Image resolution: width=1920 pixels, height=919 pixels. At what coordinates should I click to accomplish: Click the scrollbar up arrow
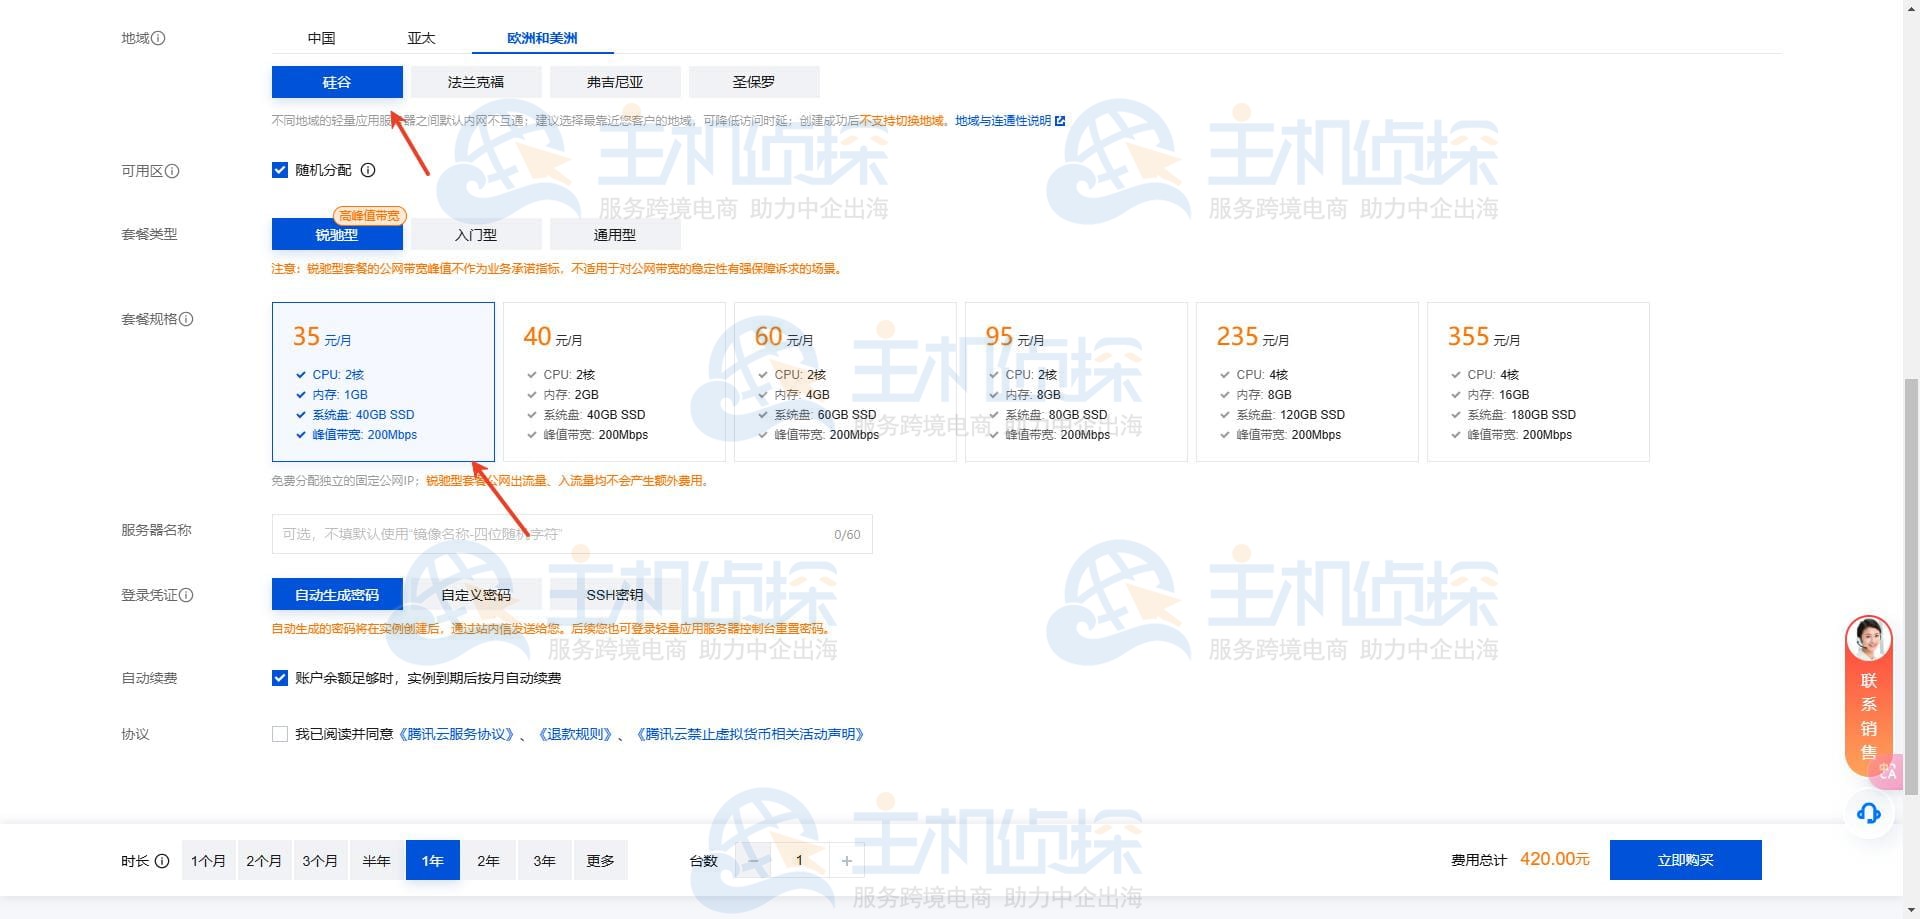1911,7
